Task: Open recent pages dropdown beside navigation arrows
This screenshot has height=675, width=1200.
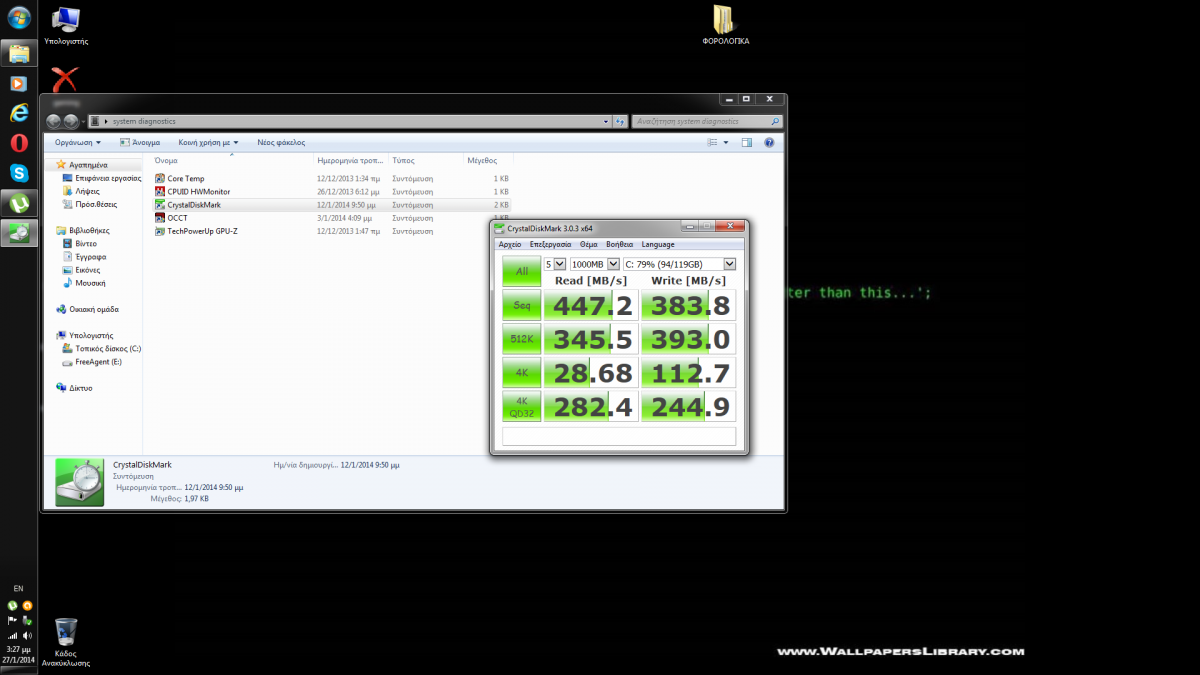Action: (x=84, y=121)
